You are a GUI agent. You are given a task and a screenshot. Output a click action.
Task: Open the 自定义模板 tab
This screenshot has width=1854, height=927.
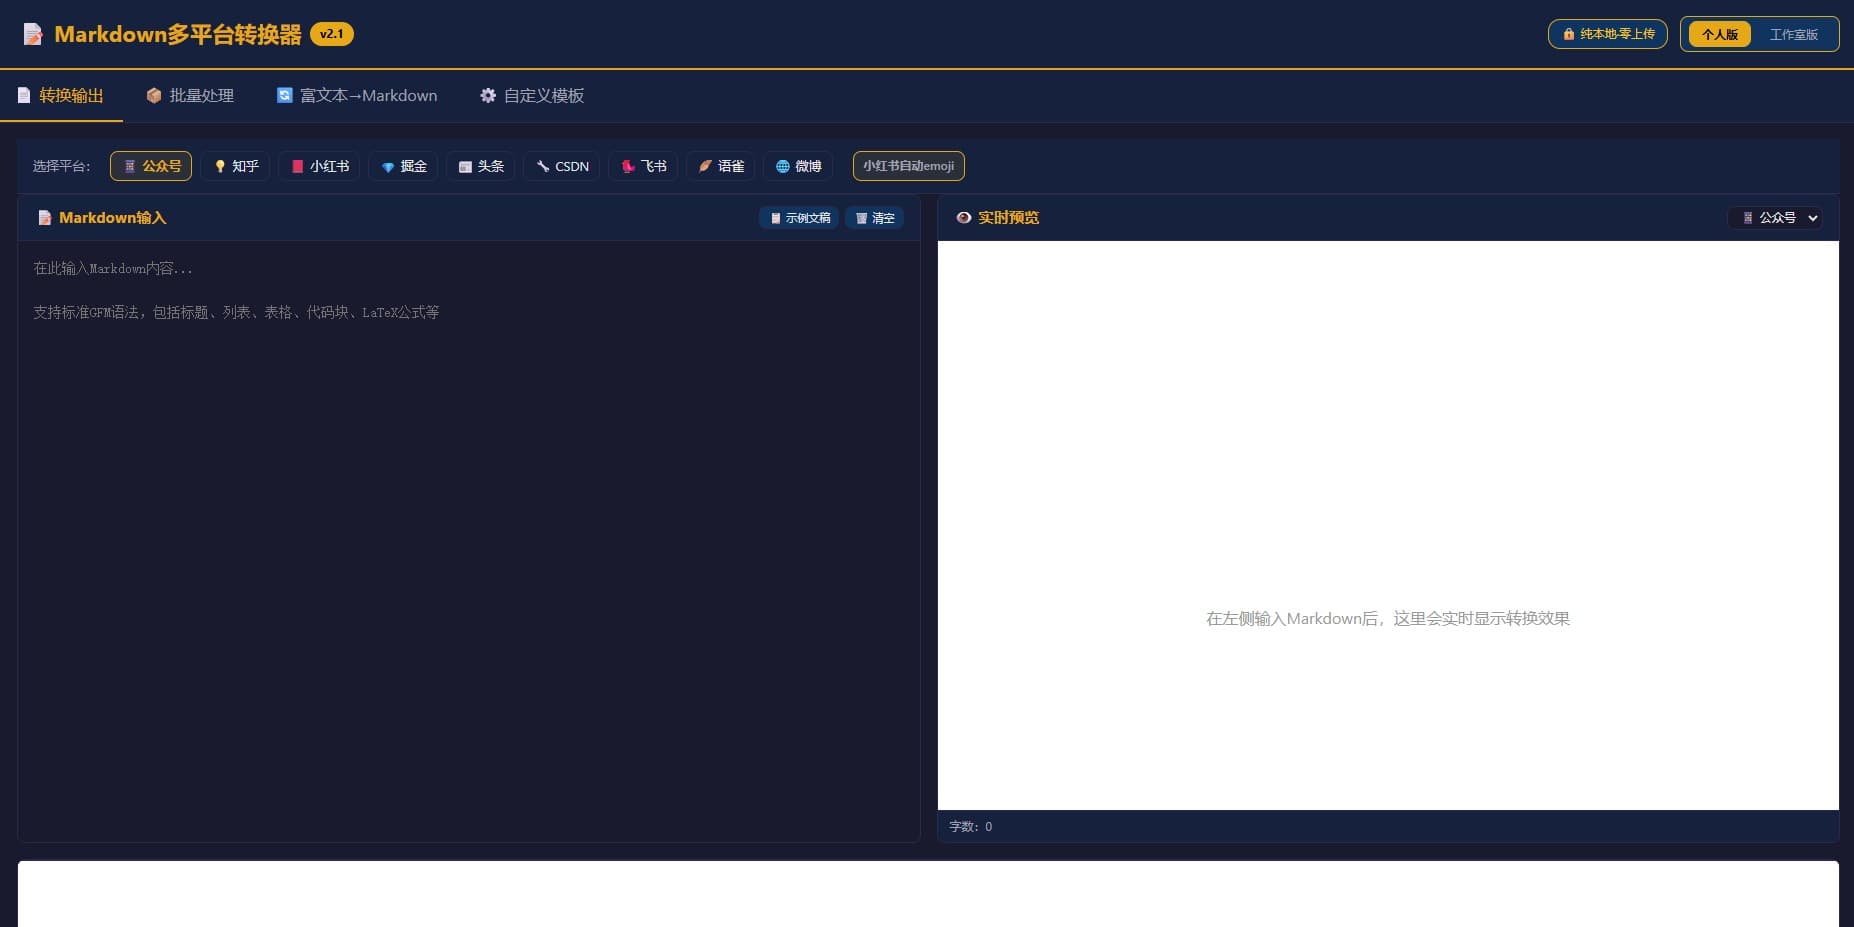(x=532, y=96)
